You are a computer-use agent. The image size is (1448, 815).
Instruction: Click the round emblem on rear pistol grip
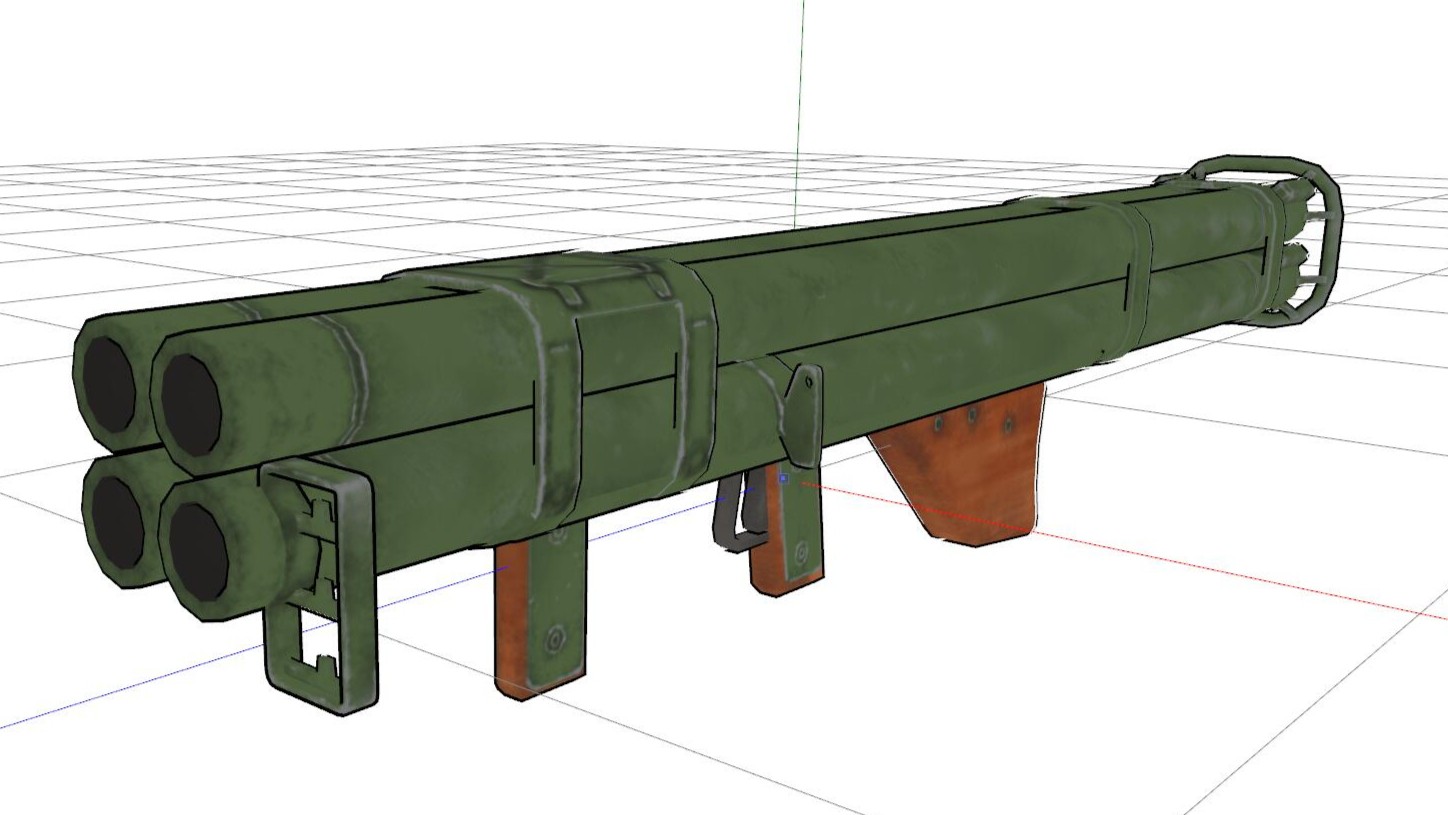799,553
